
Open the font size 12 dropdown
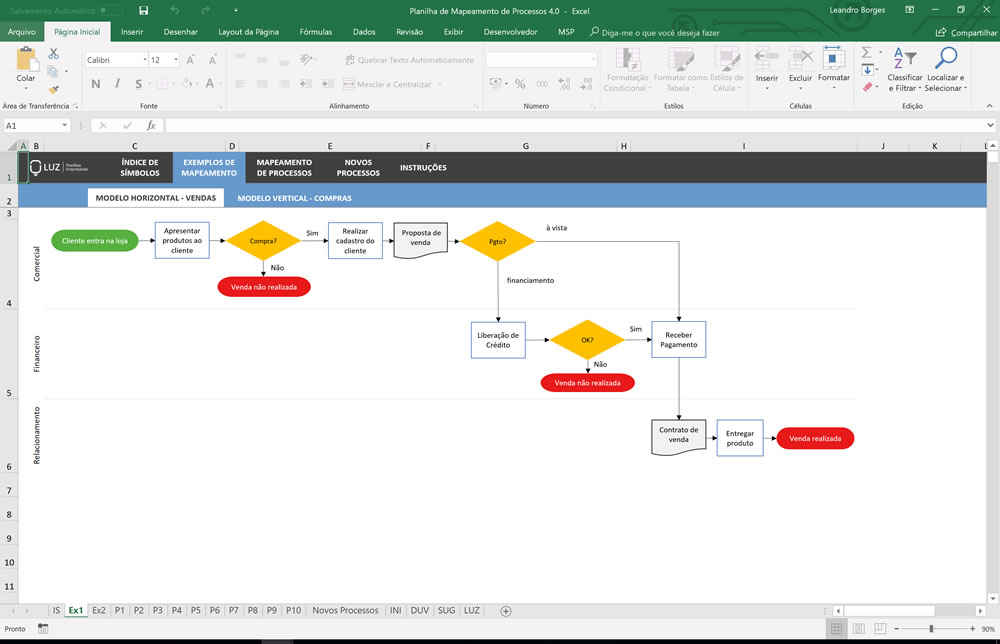tap(176, 59)
